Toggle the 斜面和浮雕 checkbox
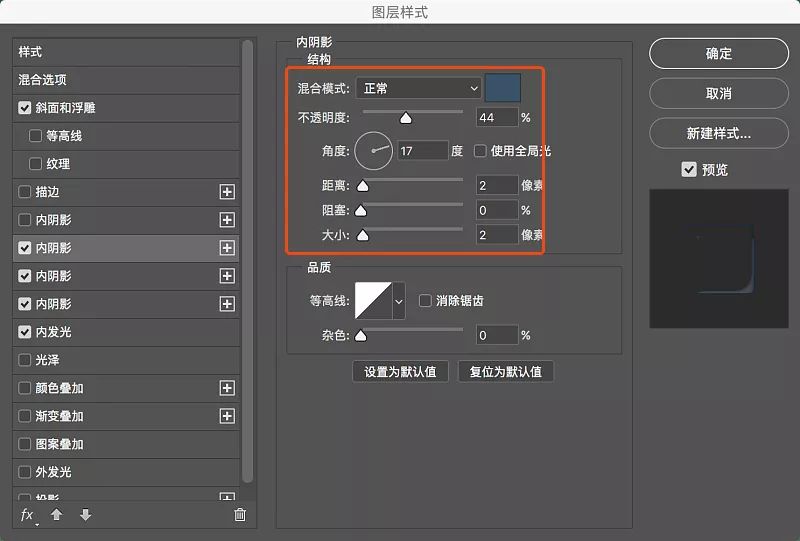800x541 pixels. (x=24, y=108)
